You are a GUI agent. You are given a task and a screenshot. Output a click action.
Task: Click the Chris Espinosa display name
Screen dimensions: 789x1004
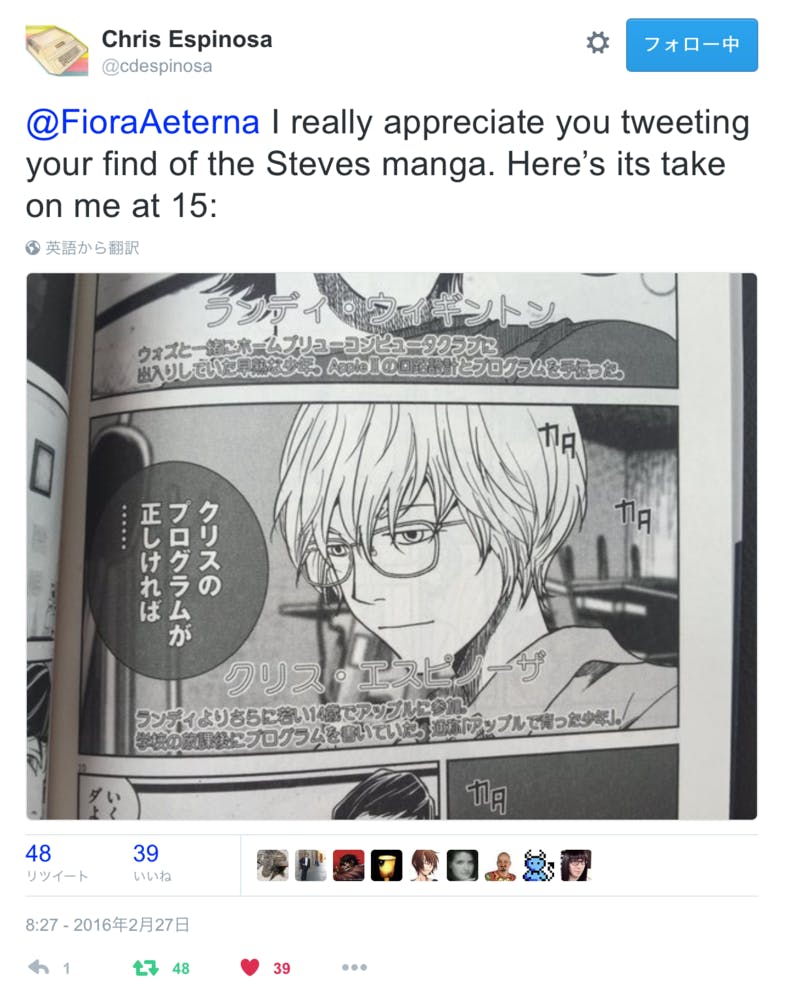[187, 39]
